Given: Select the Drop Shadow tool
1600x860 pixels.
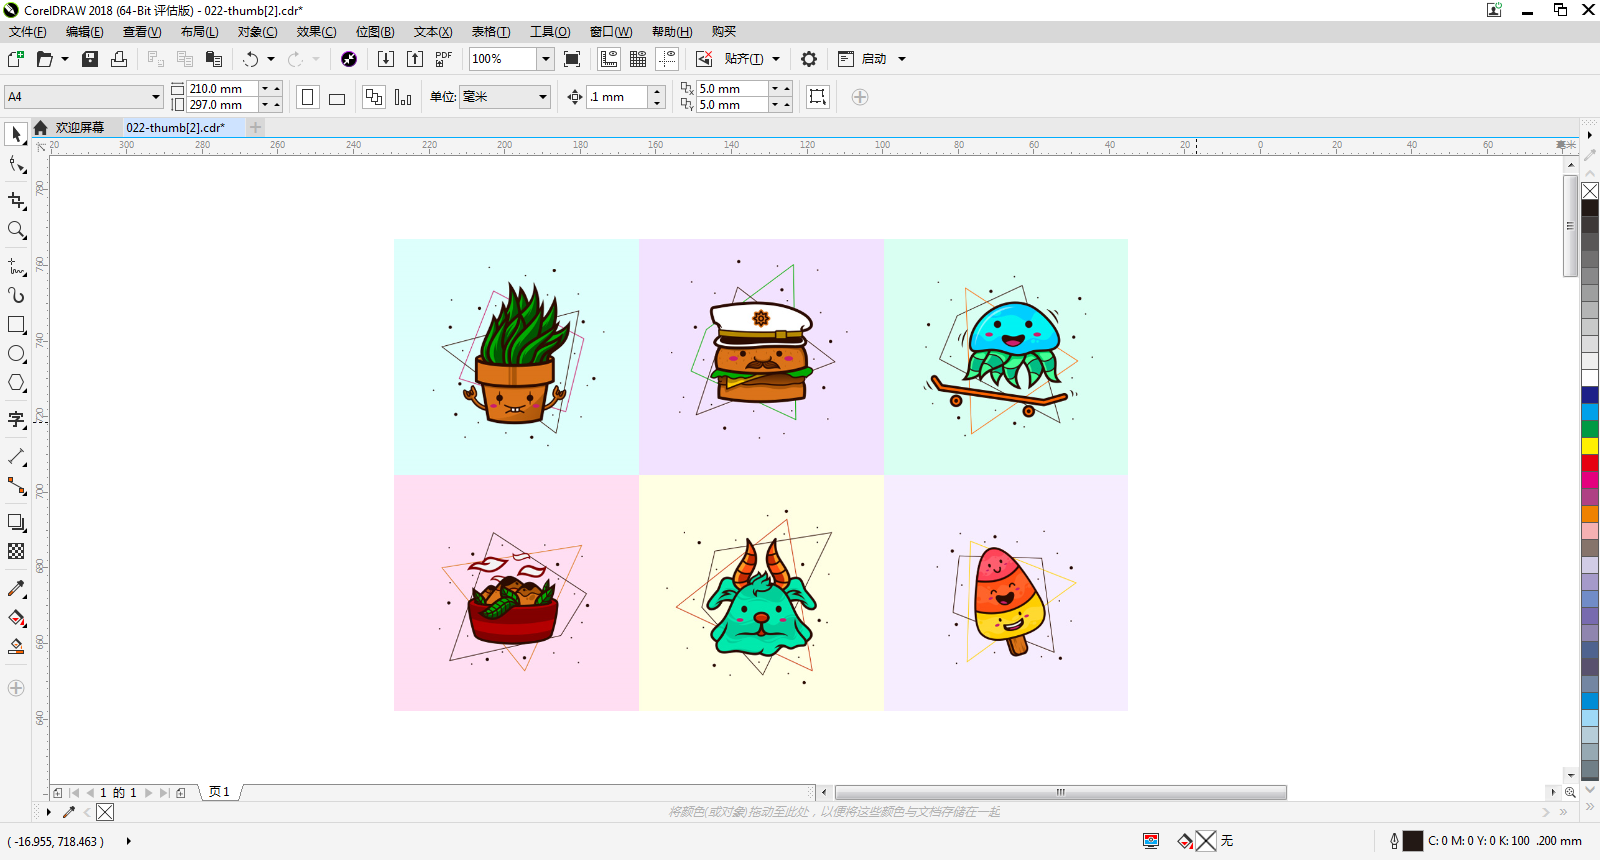Looking at the screenshot, I should tap(16, 522).
